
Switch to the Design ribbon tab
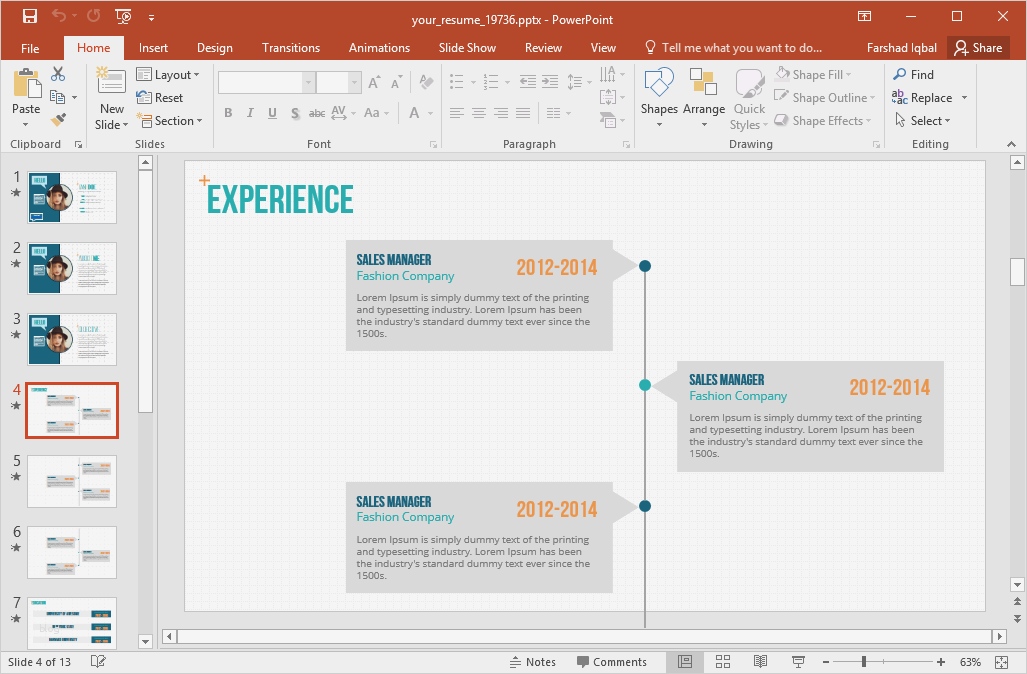[x=214, y=47]
